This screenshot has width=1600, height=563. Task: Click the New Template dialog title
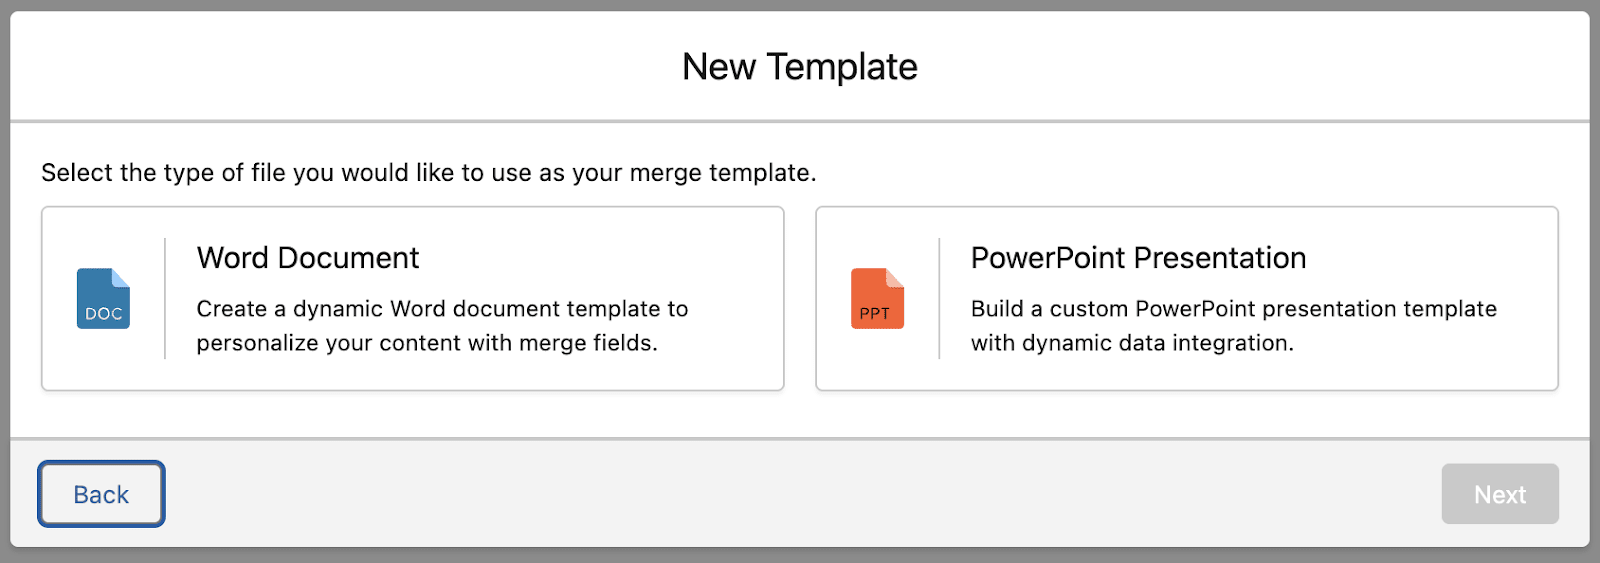[800, 67]
